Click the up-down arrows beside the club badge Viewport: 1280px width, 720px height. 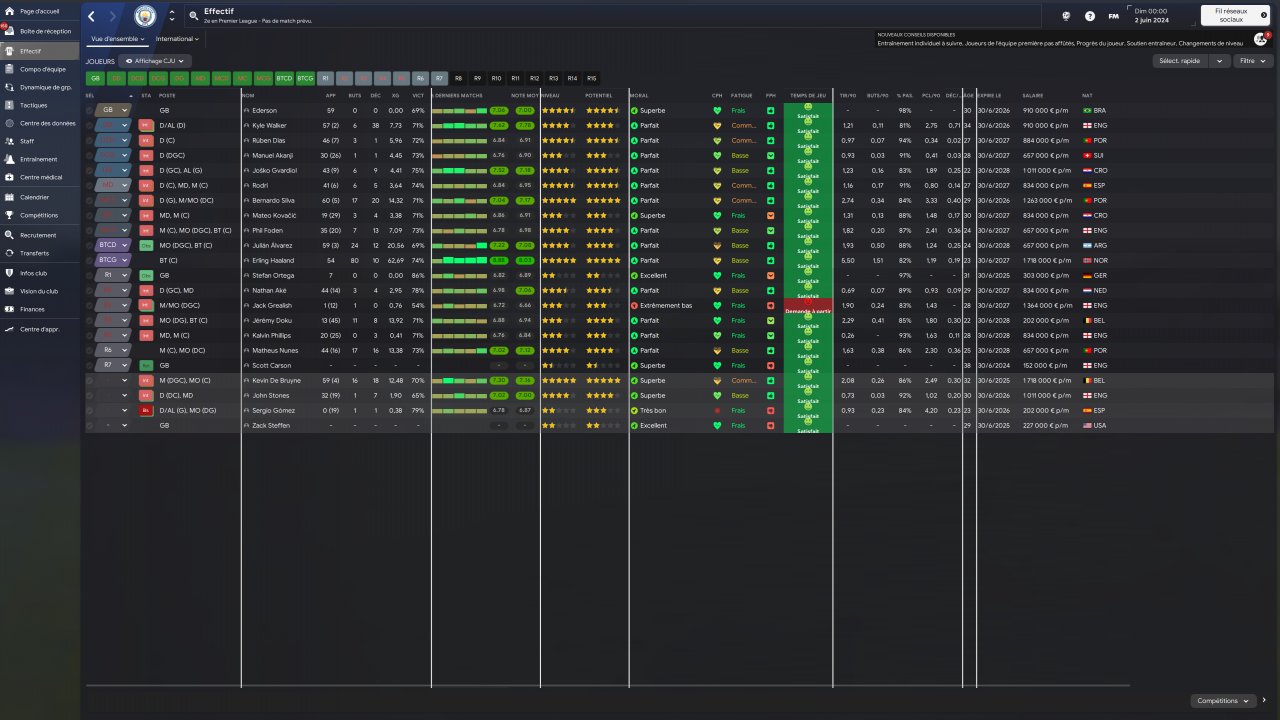(x=172, y=16)
